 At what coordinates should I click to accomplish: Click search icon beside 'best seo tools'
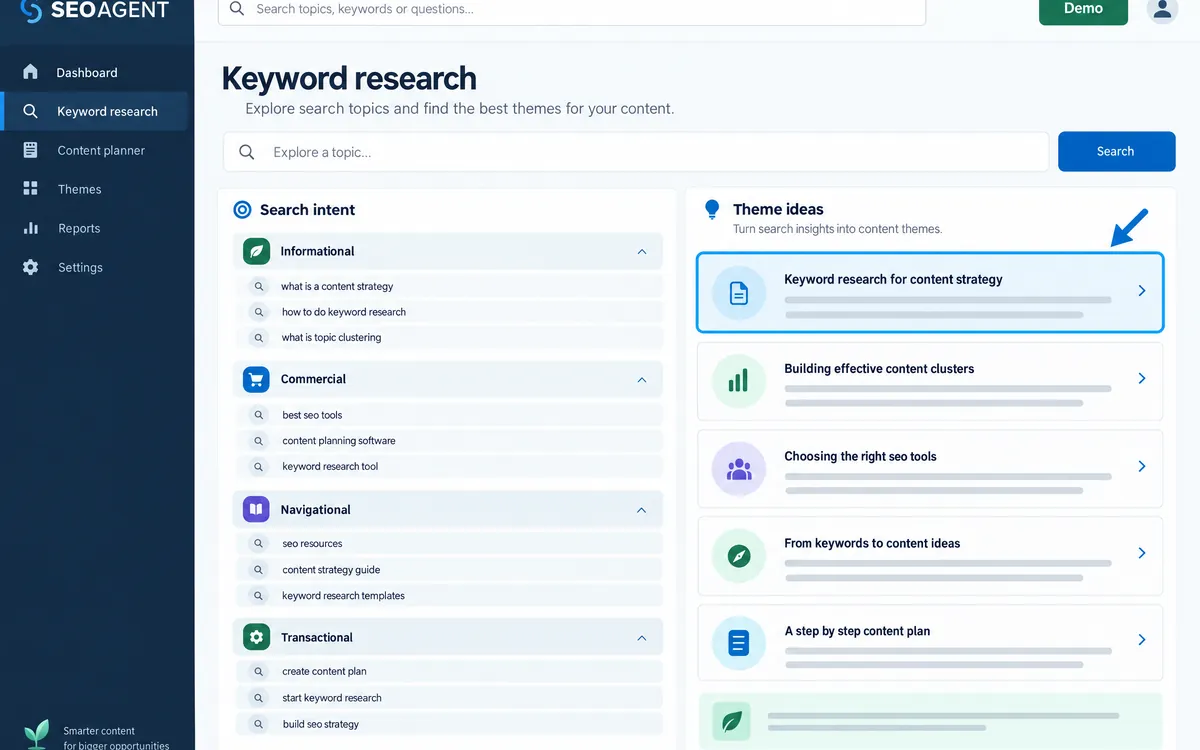[260, 415]
